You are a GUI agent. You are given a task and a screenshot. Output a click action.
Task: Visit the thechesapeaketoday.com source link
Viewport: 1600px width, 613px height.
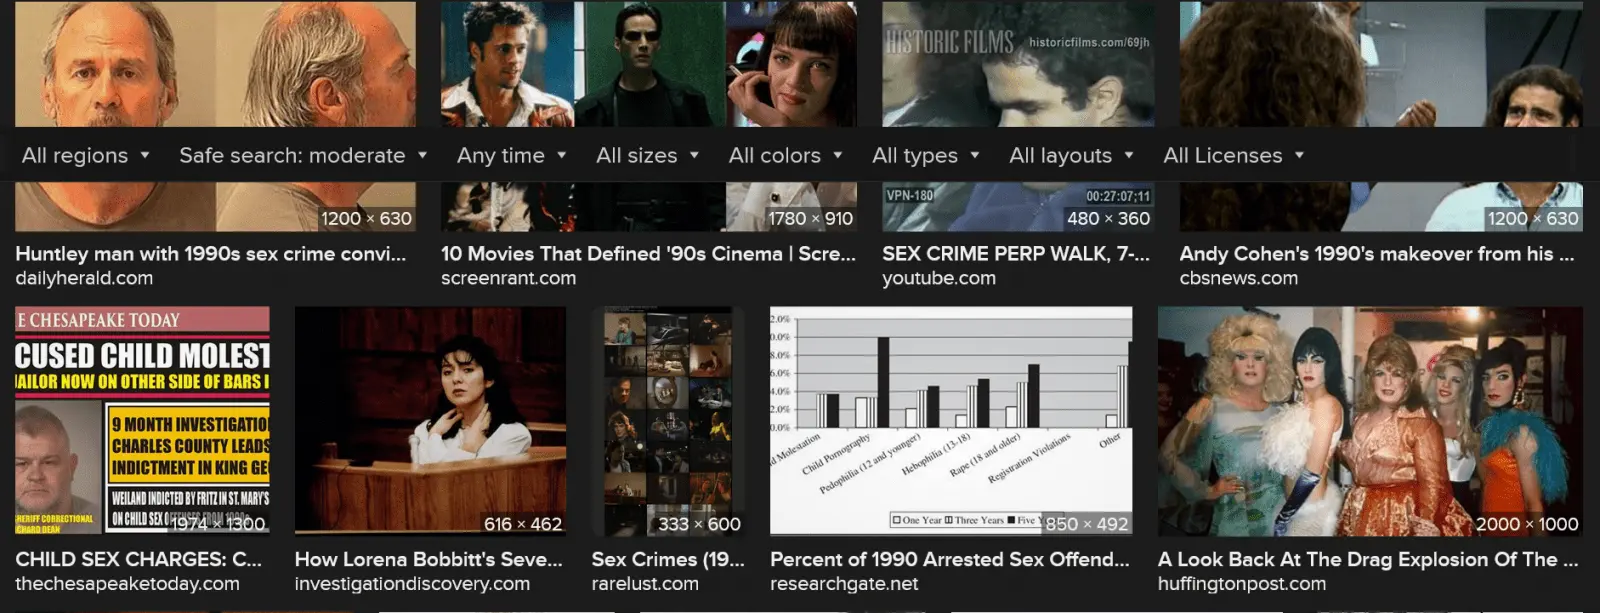point(127,584)
